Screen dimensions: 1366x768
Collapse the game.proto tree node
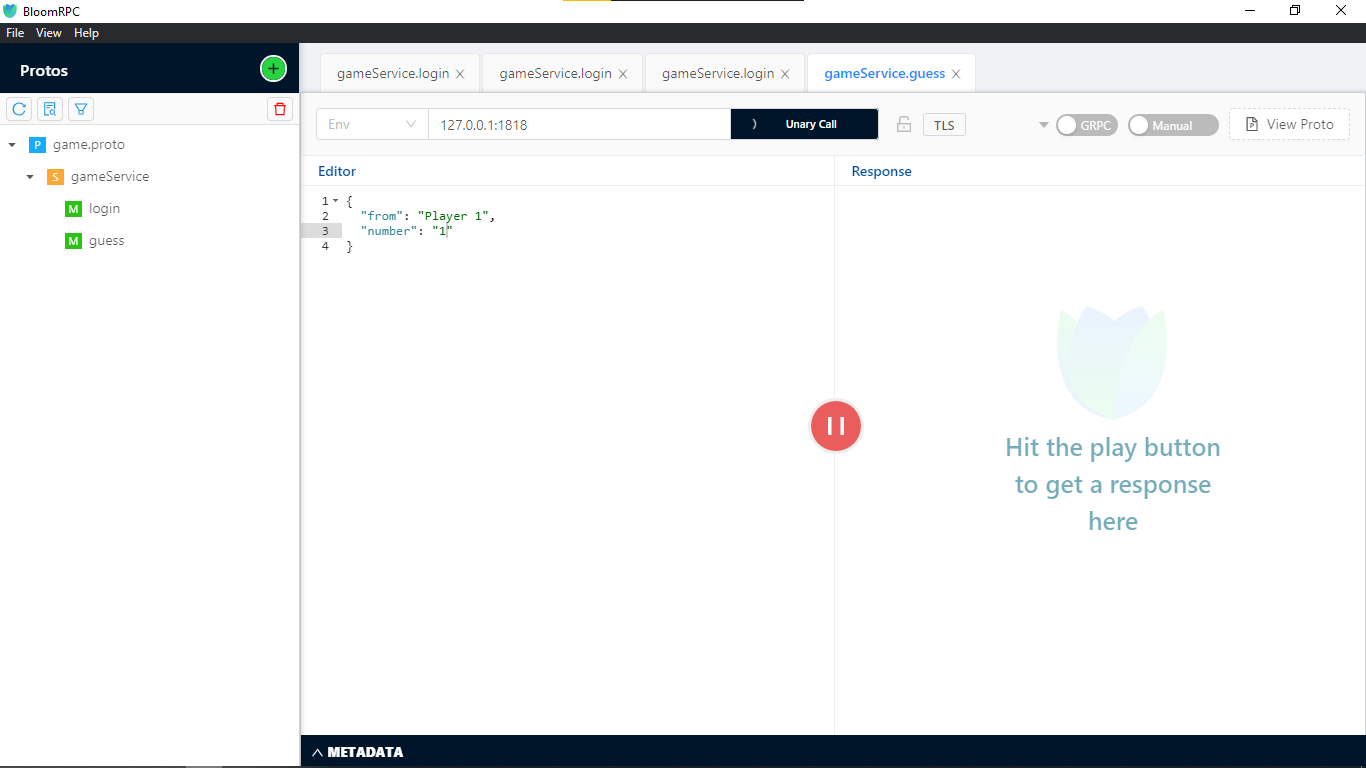12,144
